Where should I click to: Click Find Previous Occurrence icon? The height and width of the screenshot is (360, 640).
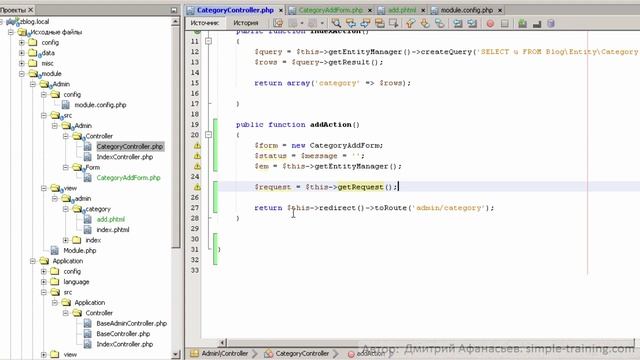(351, 23)
